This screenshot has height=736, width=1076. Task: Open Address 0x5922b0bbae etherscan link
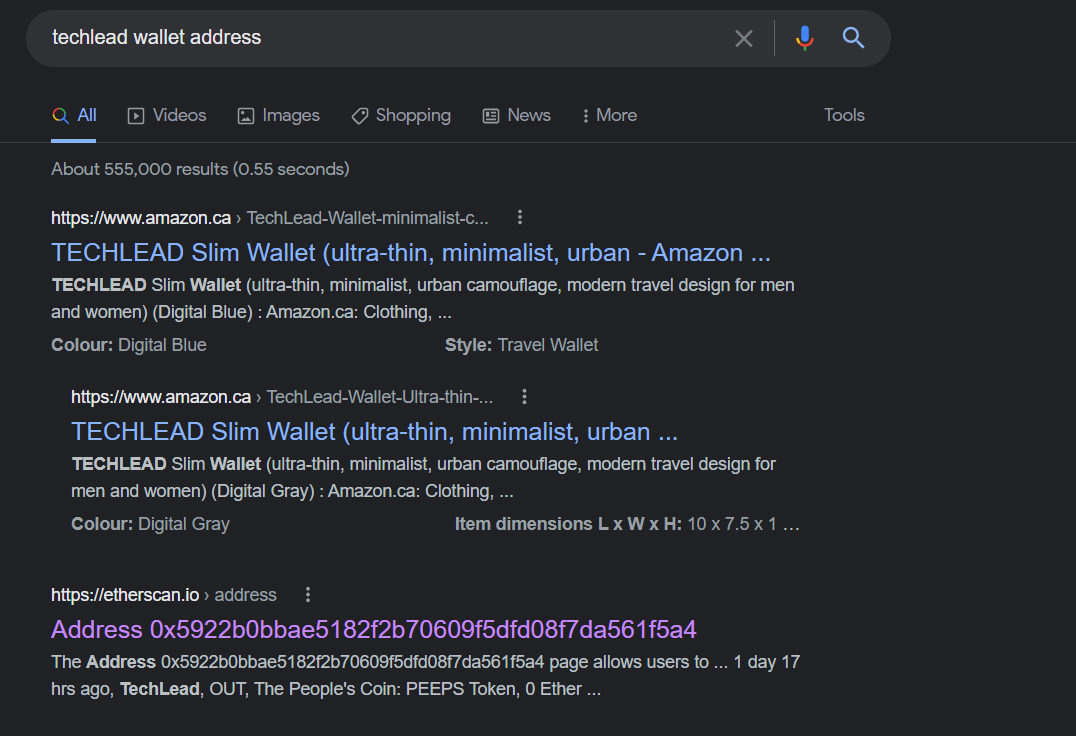(x=374, y=630)
